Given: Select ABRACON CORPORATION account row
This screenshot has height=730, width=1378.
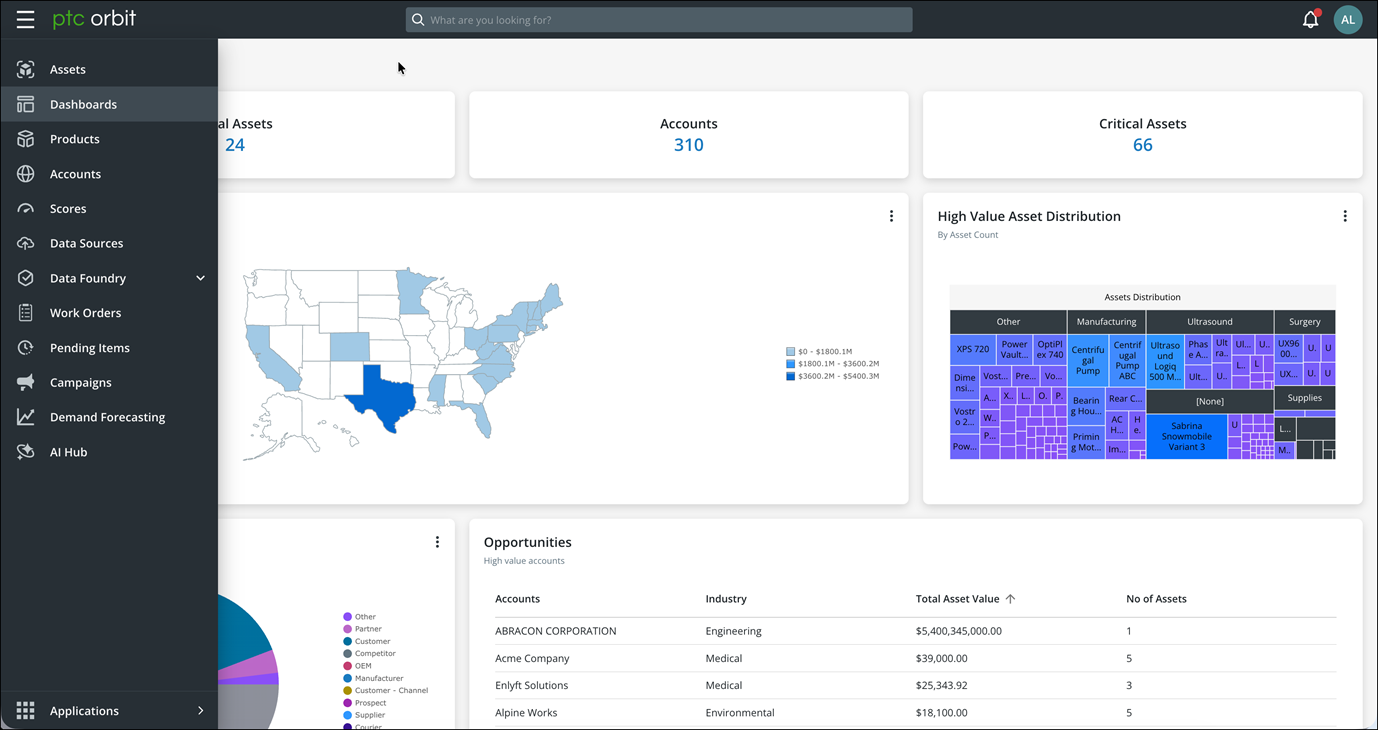Looking at the screenshot, I should point(915,631).
